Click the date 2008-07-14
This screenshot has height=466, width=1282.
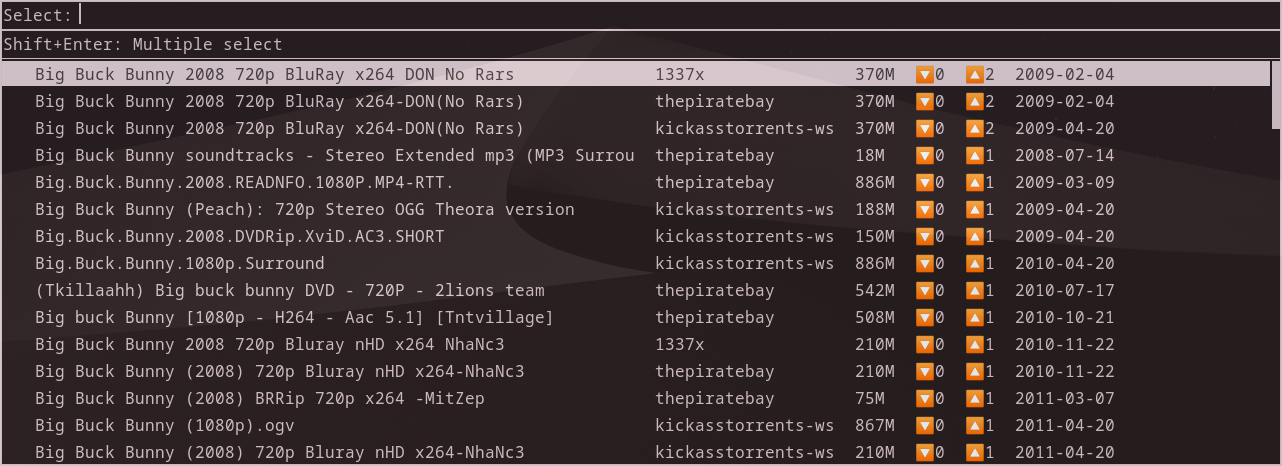(1065, 155)
